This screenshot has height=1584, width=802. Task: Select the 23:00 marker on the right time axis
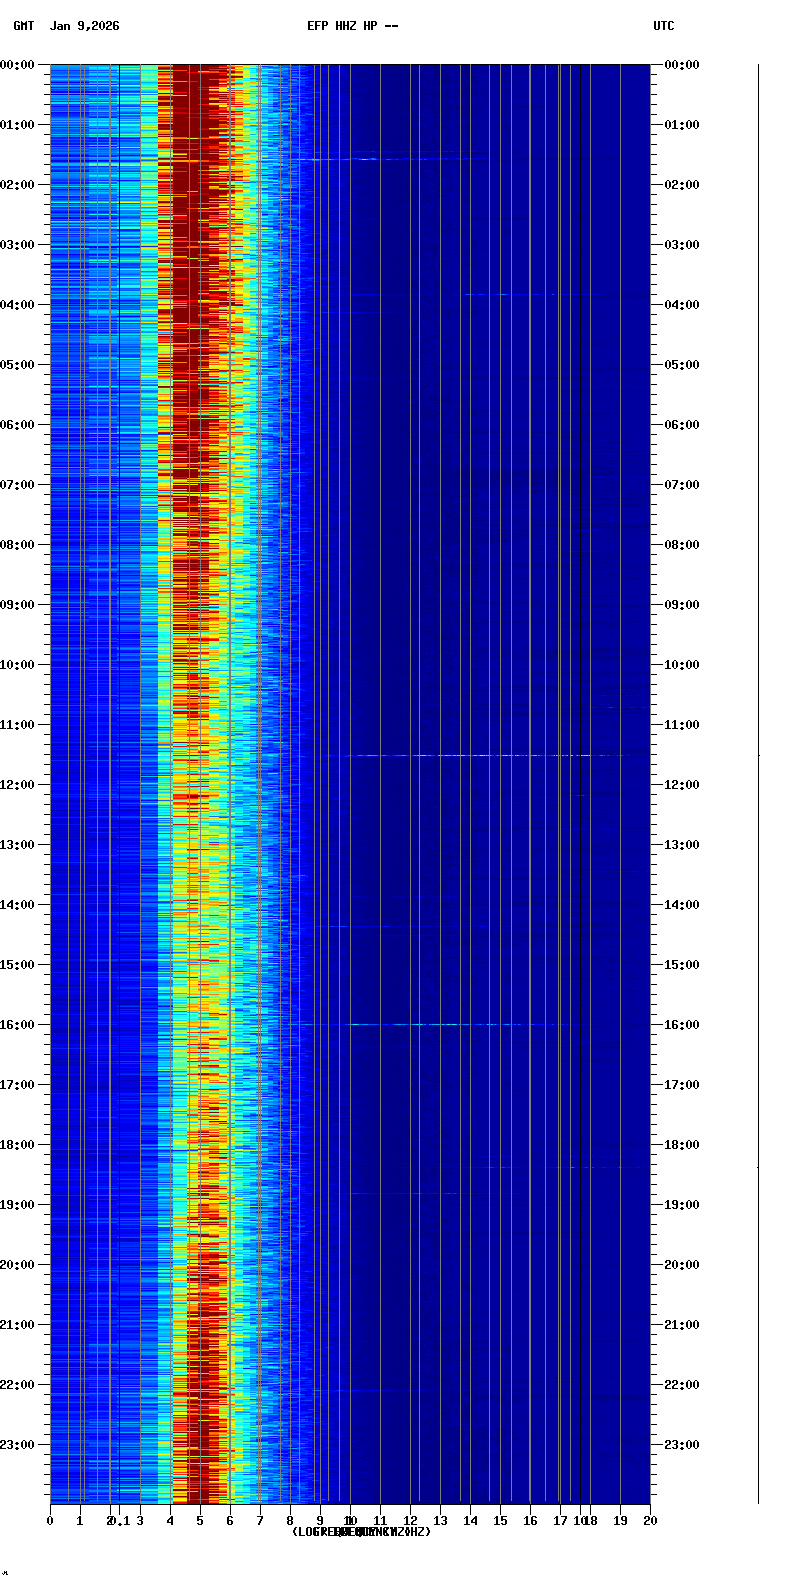[681, 1445]
